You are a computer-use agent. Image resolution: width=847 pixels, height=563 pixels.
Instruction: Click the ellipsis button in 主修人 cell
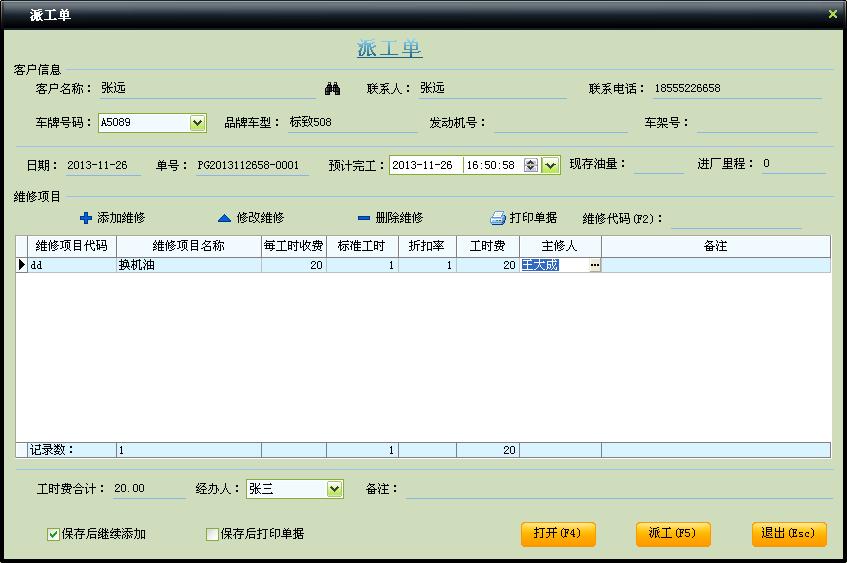[x=595, y=265]
